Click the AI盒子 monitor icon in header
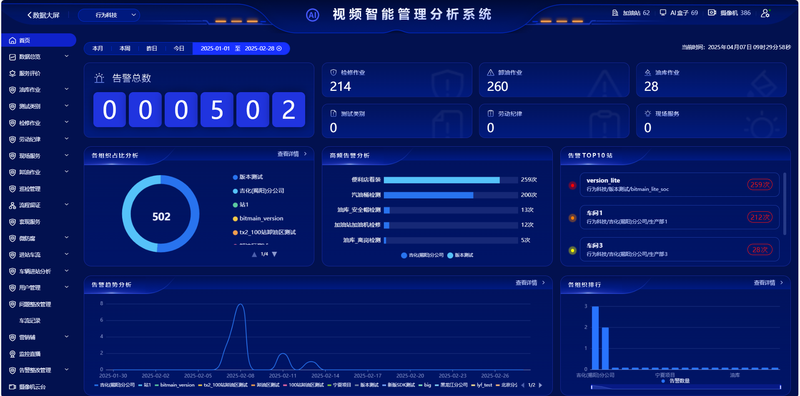The height and width of the screenshot is (396, 800). click(x=663, y=13)
